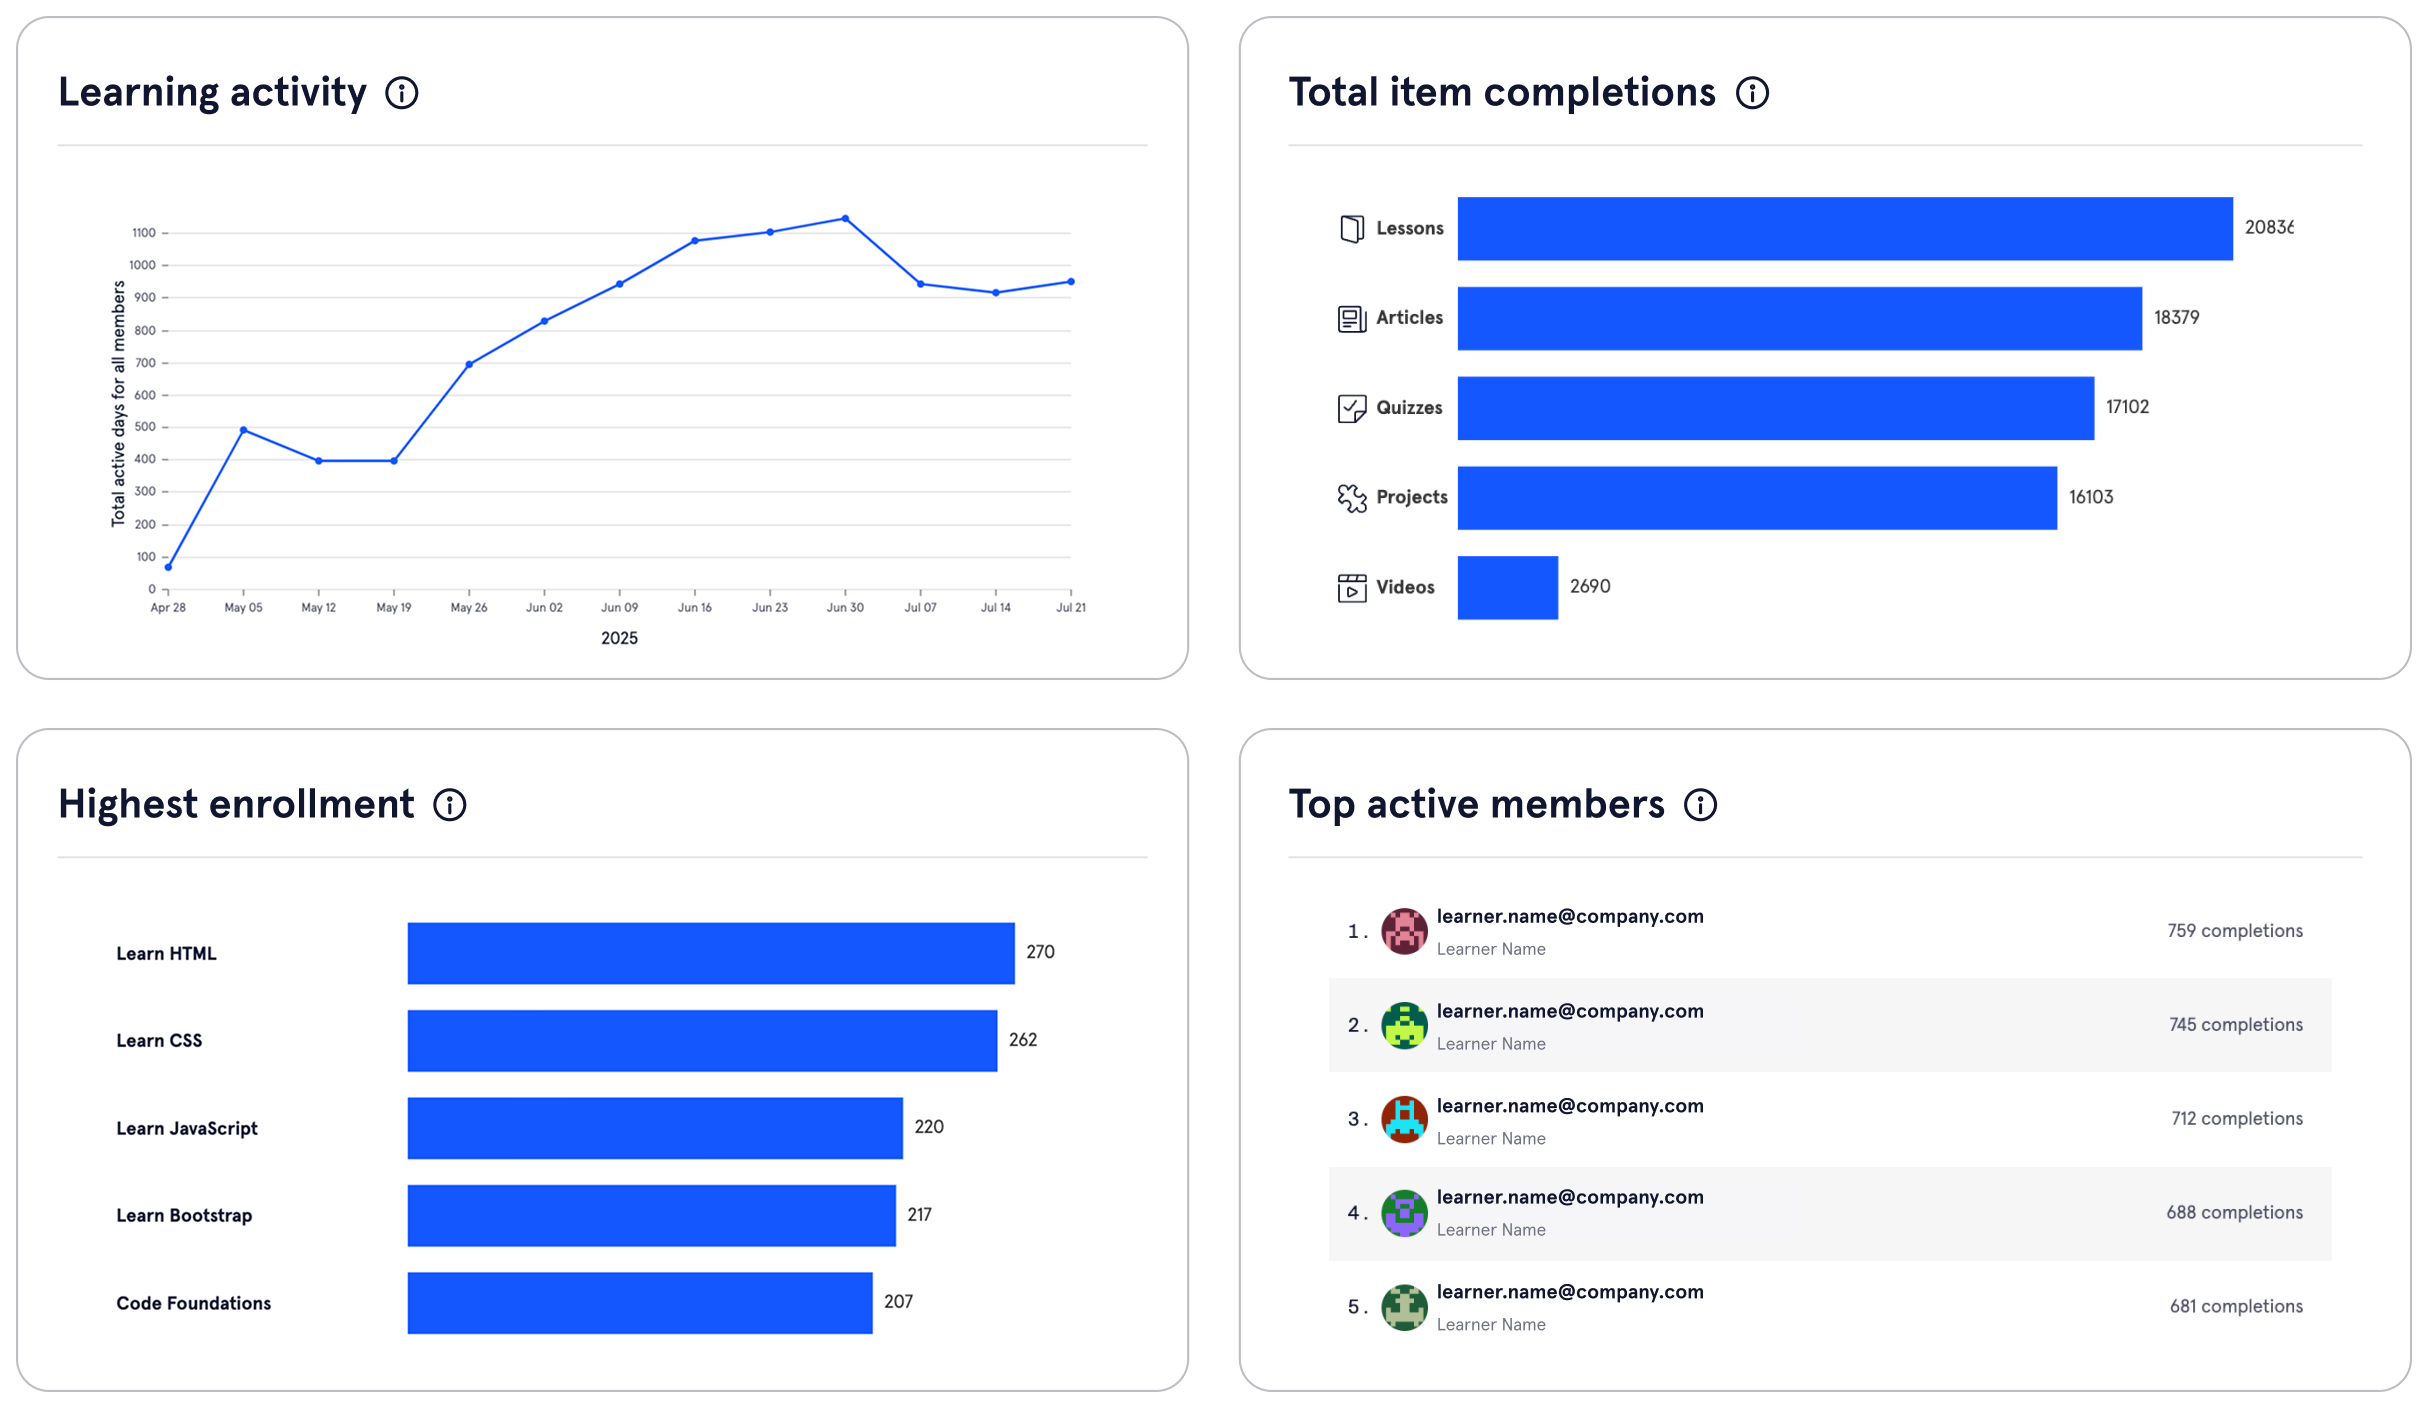
Task: Select the rank 4 learner email
Action: (1570, 1198)
